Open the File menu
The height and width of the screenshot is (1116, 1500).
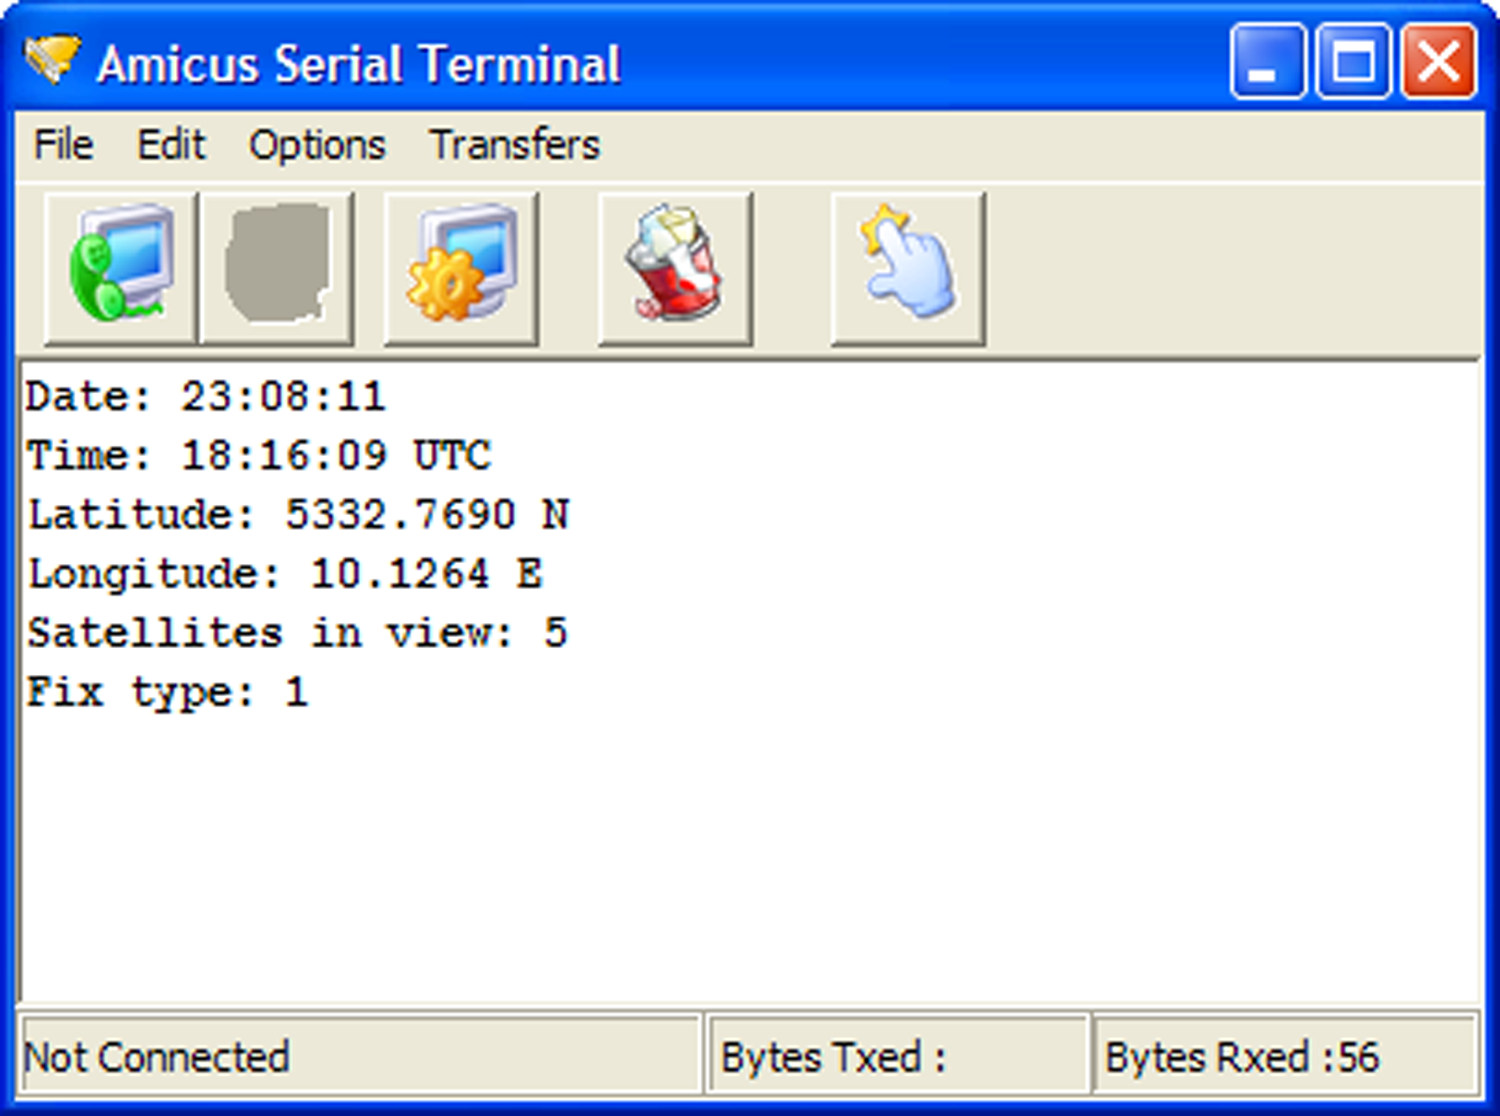tap(64, 145)
